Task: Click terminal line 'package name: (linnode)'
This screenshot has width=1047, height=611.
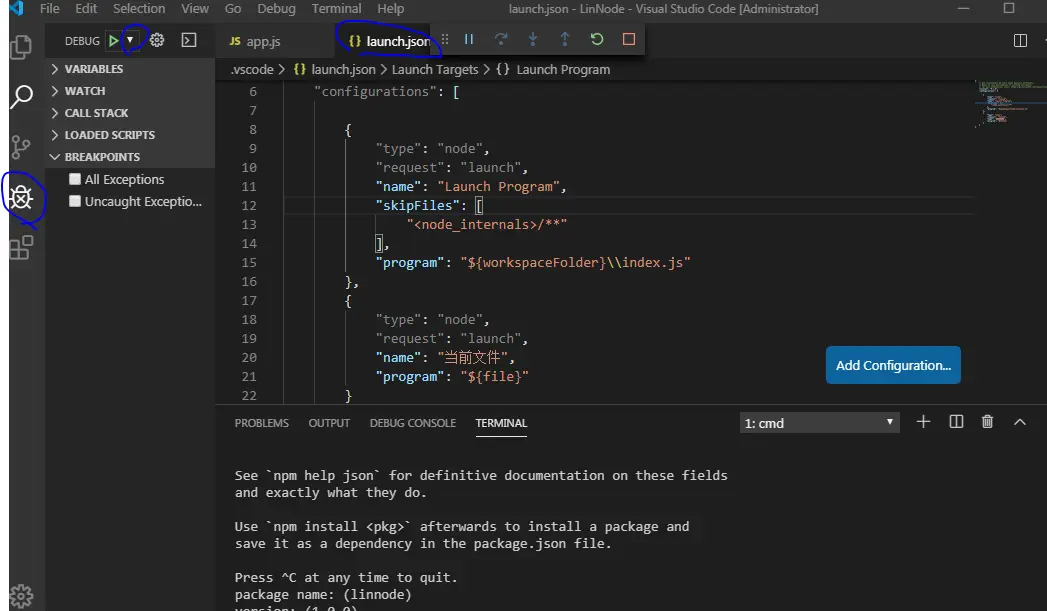Action: 323,595
